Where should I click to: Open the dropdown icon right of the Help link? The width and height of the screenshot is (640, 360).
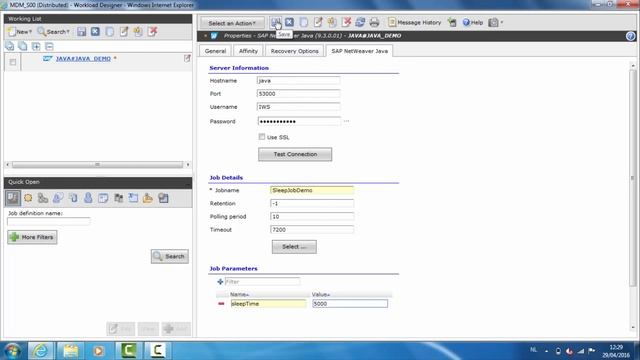(496, 22)
